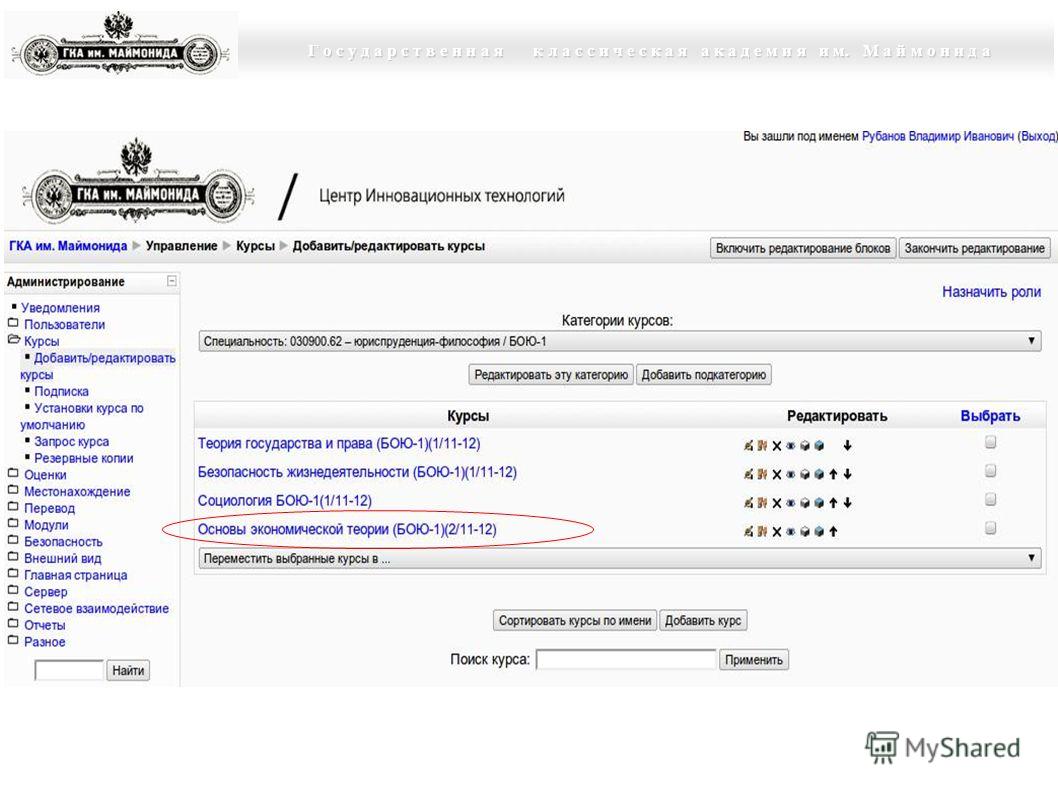Open the Основы экономической теории course link

click(347, 530)
